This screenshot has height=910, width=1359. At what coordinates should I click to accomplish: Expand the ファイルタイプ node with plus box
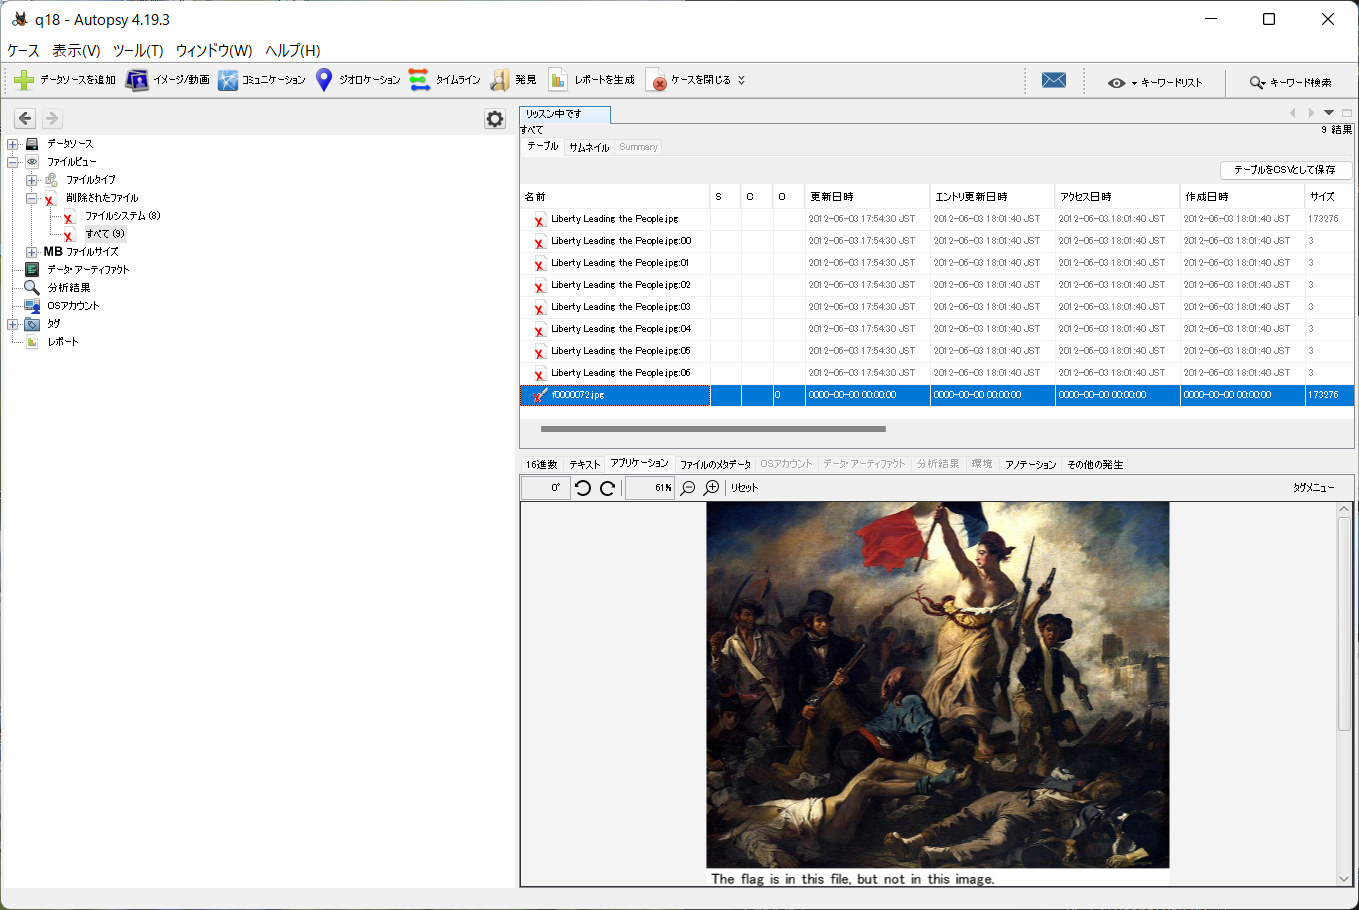point(32,180)
